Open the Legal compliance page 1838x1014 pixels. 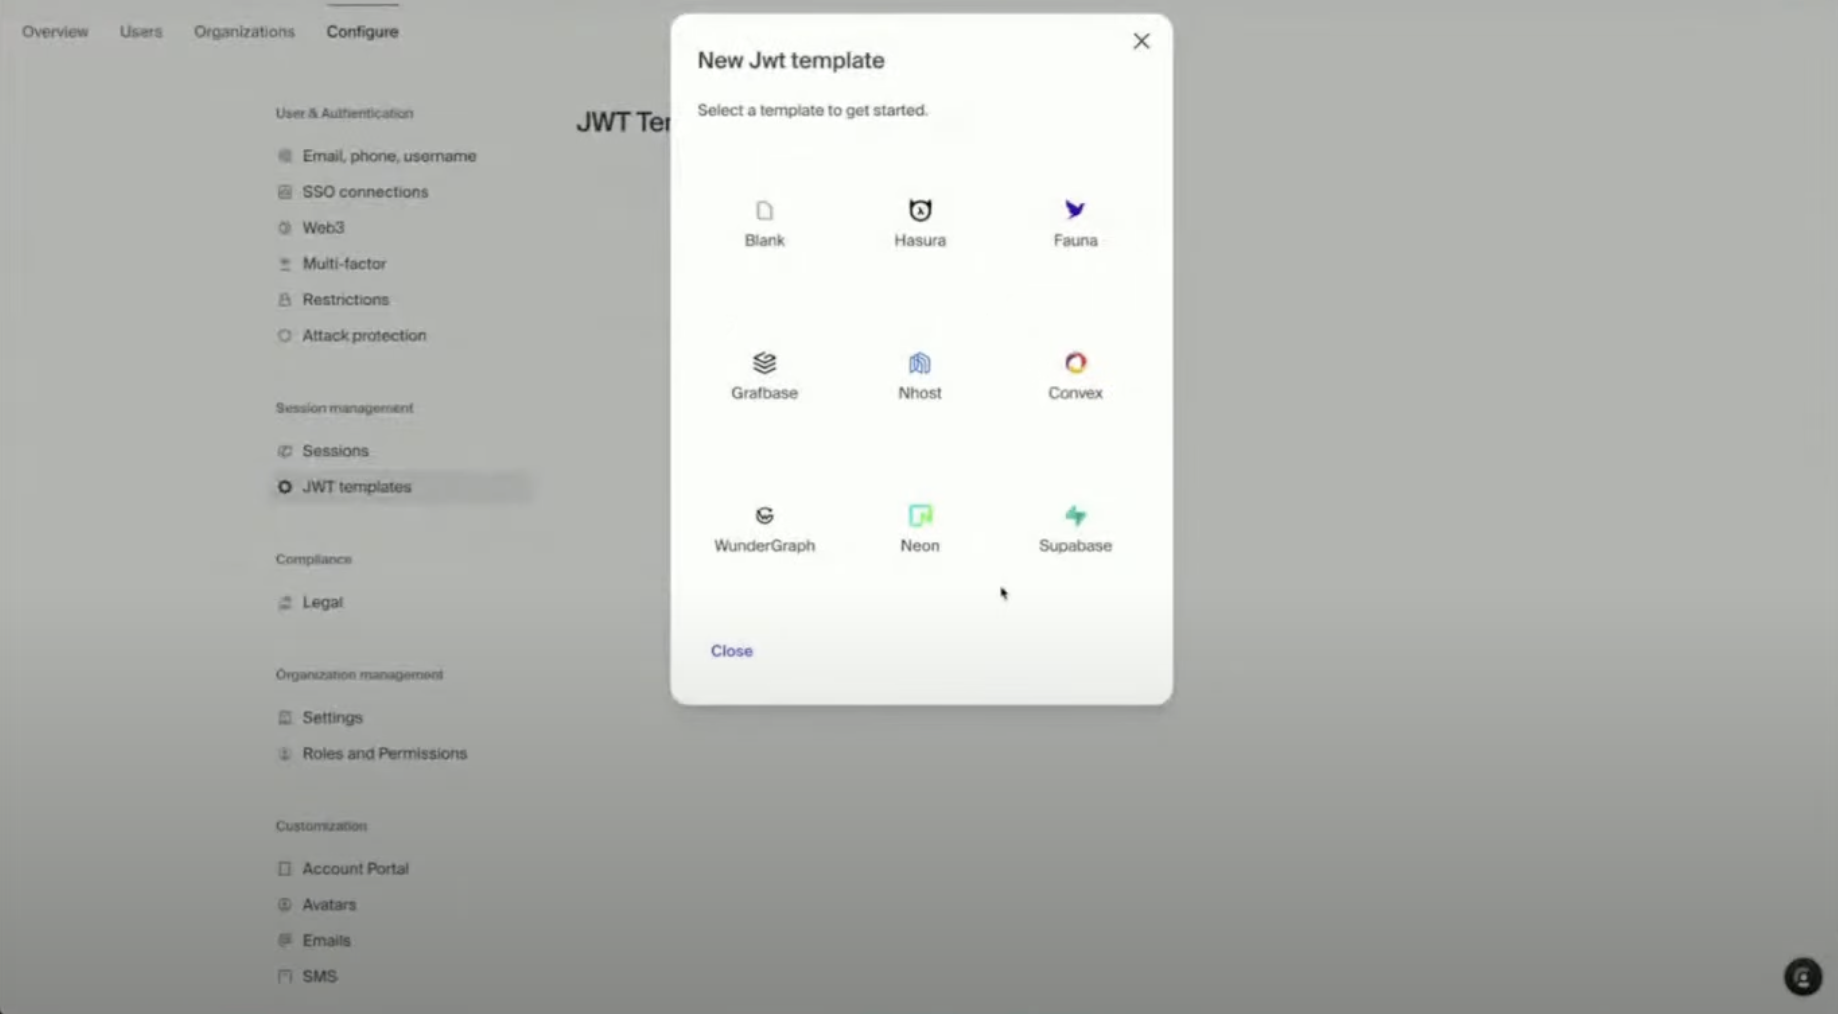pos(322,602)
